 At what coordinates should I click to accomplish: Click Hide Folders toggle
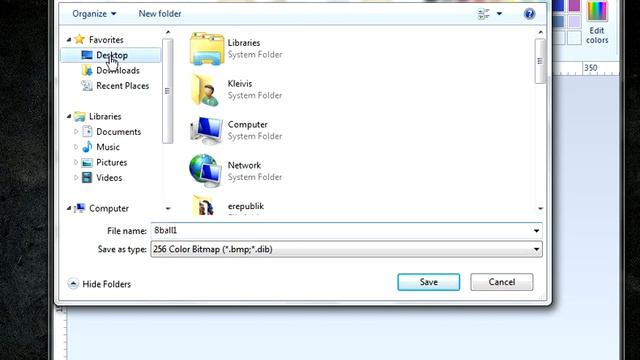99,284
